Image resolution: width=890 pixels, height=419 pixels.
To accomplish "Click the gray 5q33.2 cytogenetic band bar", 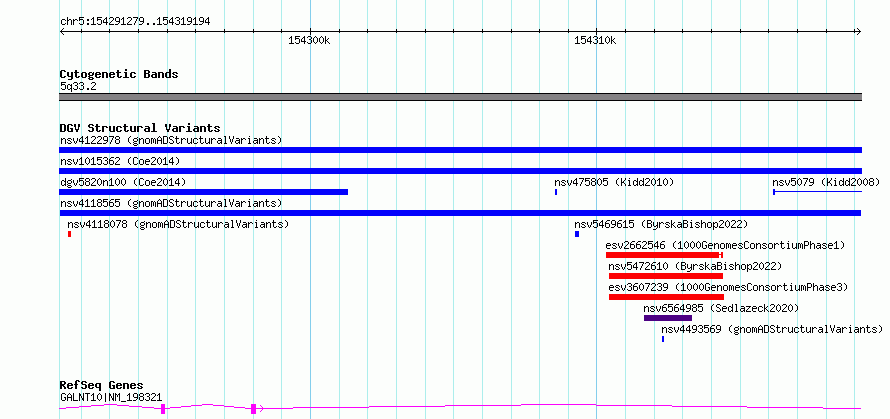I will coord(460,97).
